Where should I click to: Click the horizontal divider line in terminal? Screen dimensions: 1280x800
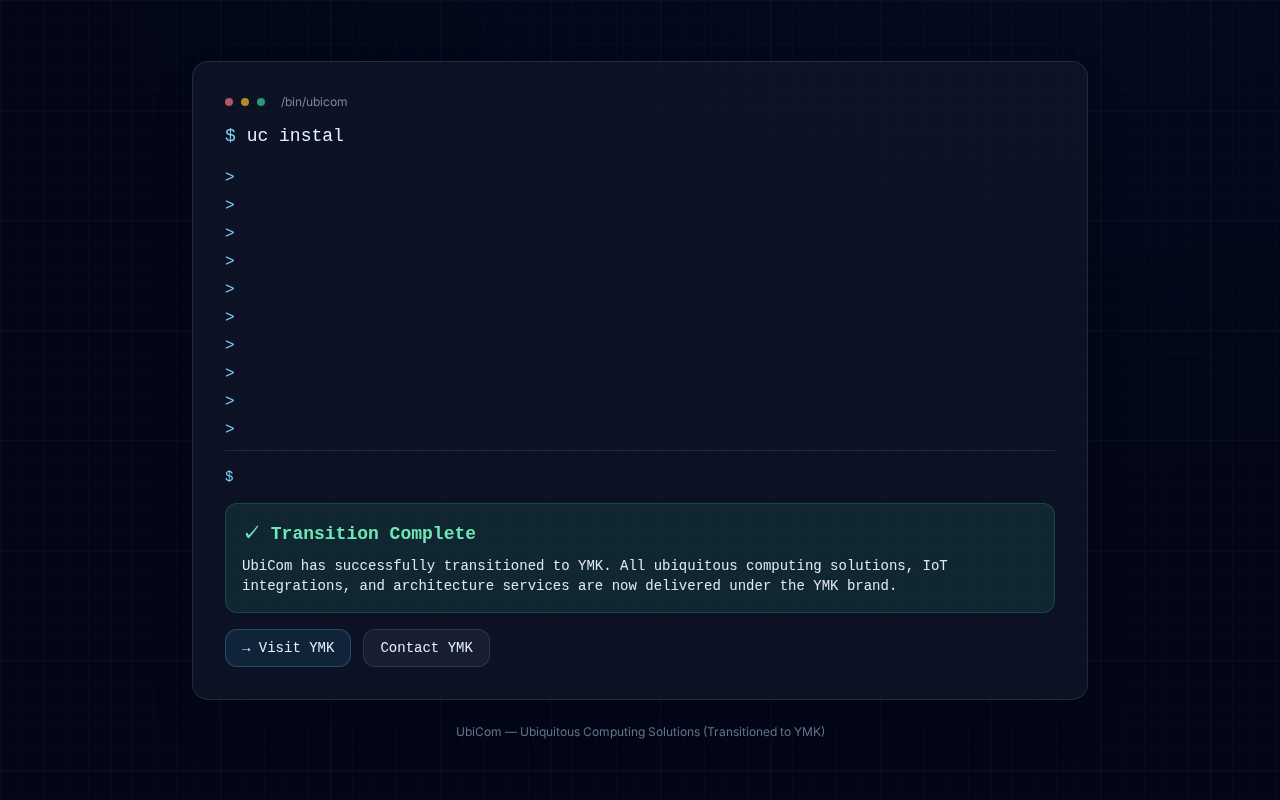tap(640, 451)
